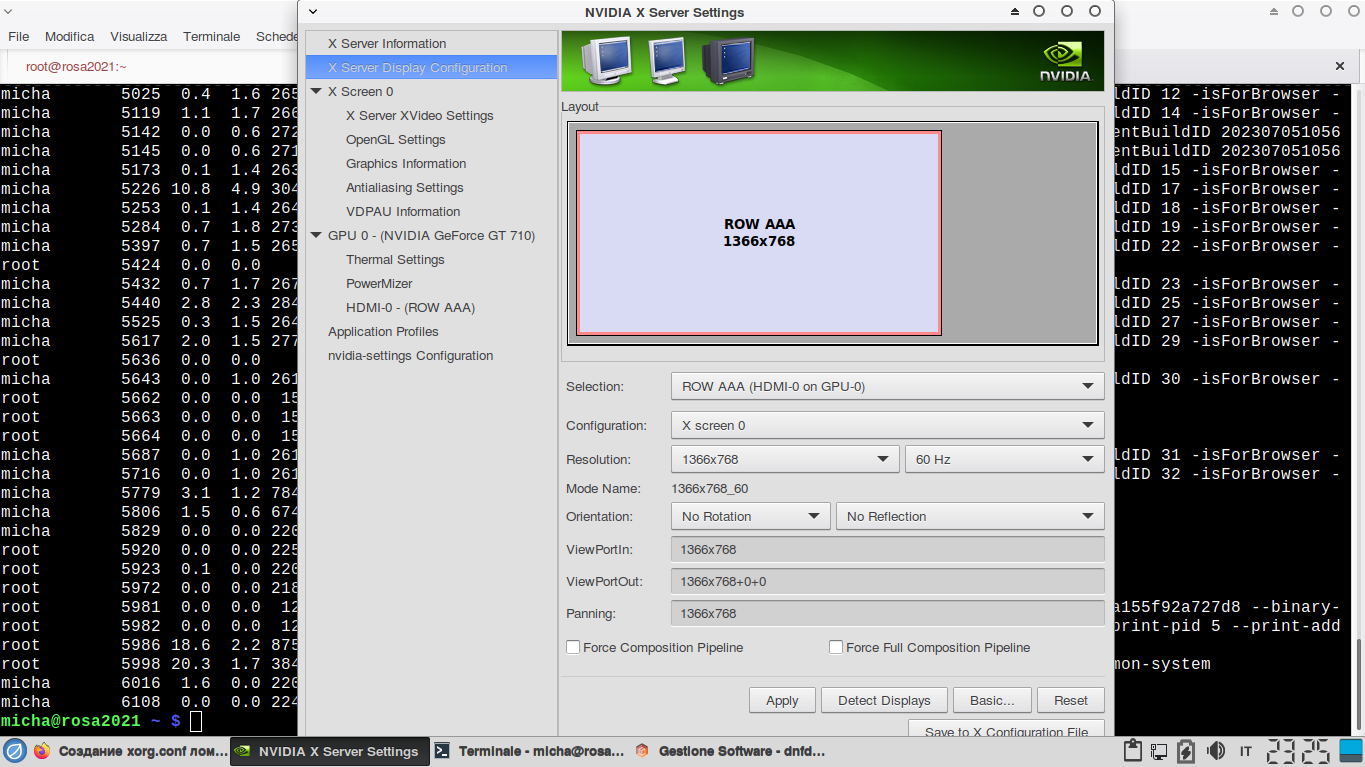Open the clipboard tray icon
Viewport: 1365px width, 767px height.
(1133, 751)
